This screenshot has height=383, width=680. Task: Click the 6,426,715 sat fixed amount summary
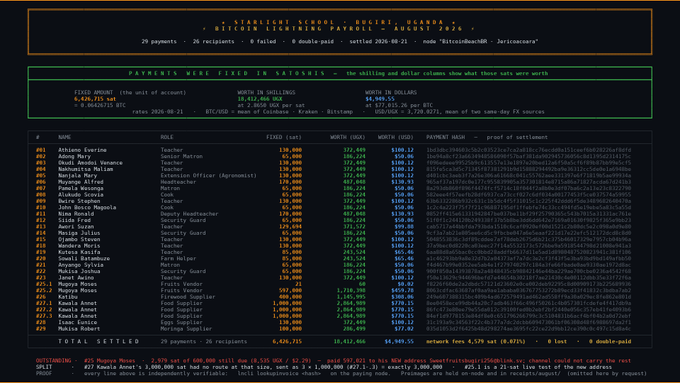tap(95, 99)
